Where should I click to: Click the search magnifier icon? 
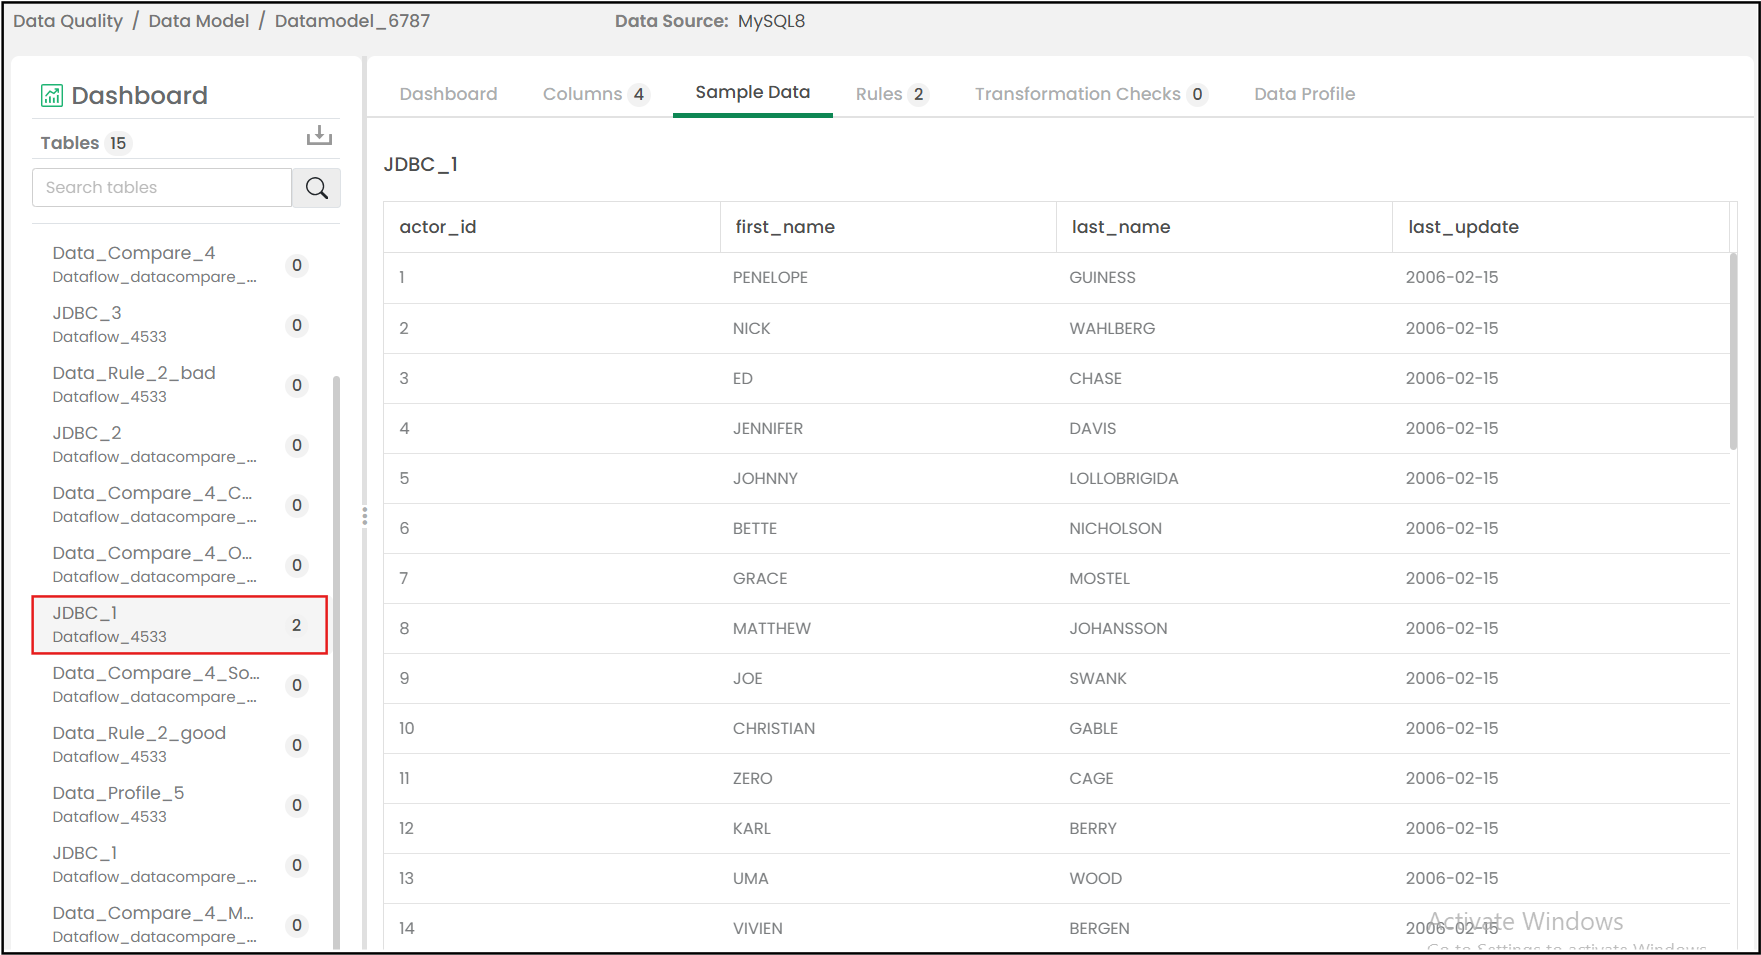[316, 188]
